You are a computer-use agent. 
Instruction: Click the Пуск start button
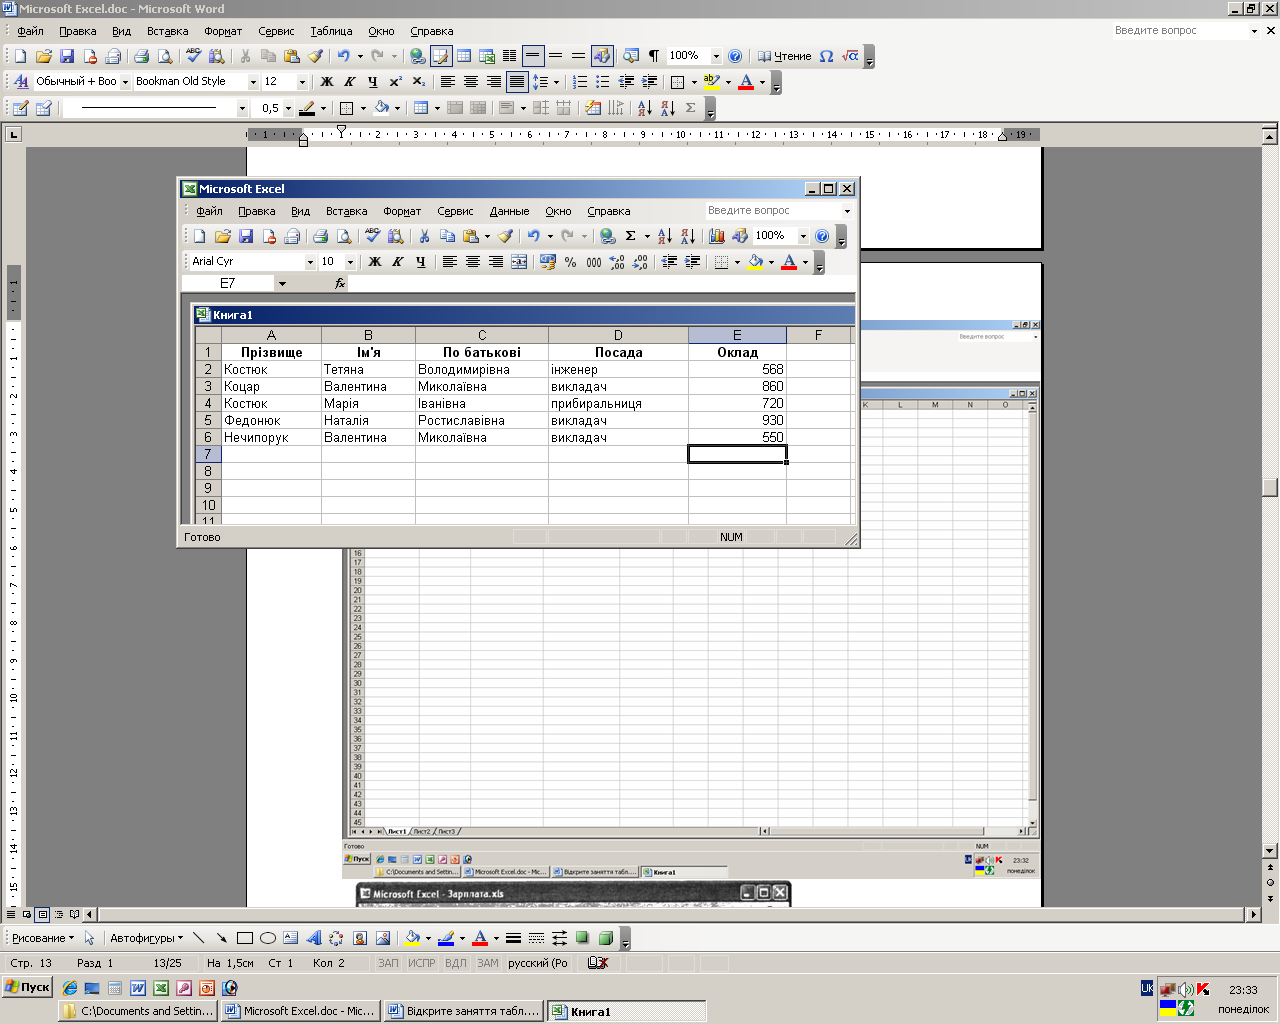pos(27,987)
